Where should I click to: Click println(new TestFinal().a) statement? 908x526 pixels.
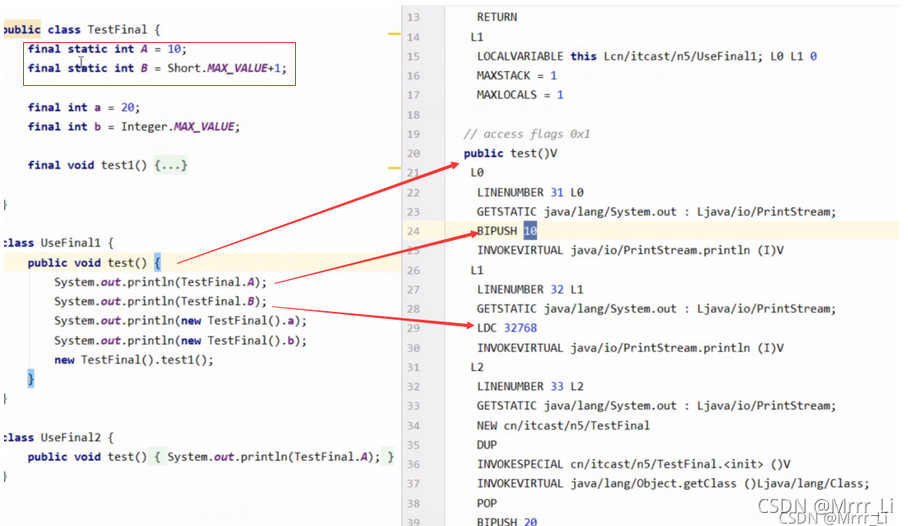point(181,321)
